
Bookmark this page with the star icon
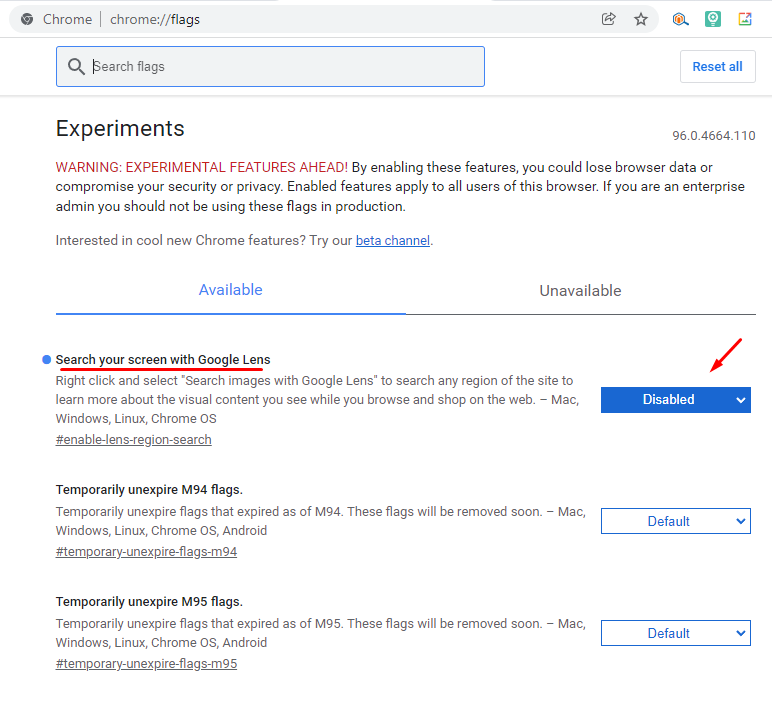pos(641,19)
